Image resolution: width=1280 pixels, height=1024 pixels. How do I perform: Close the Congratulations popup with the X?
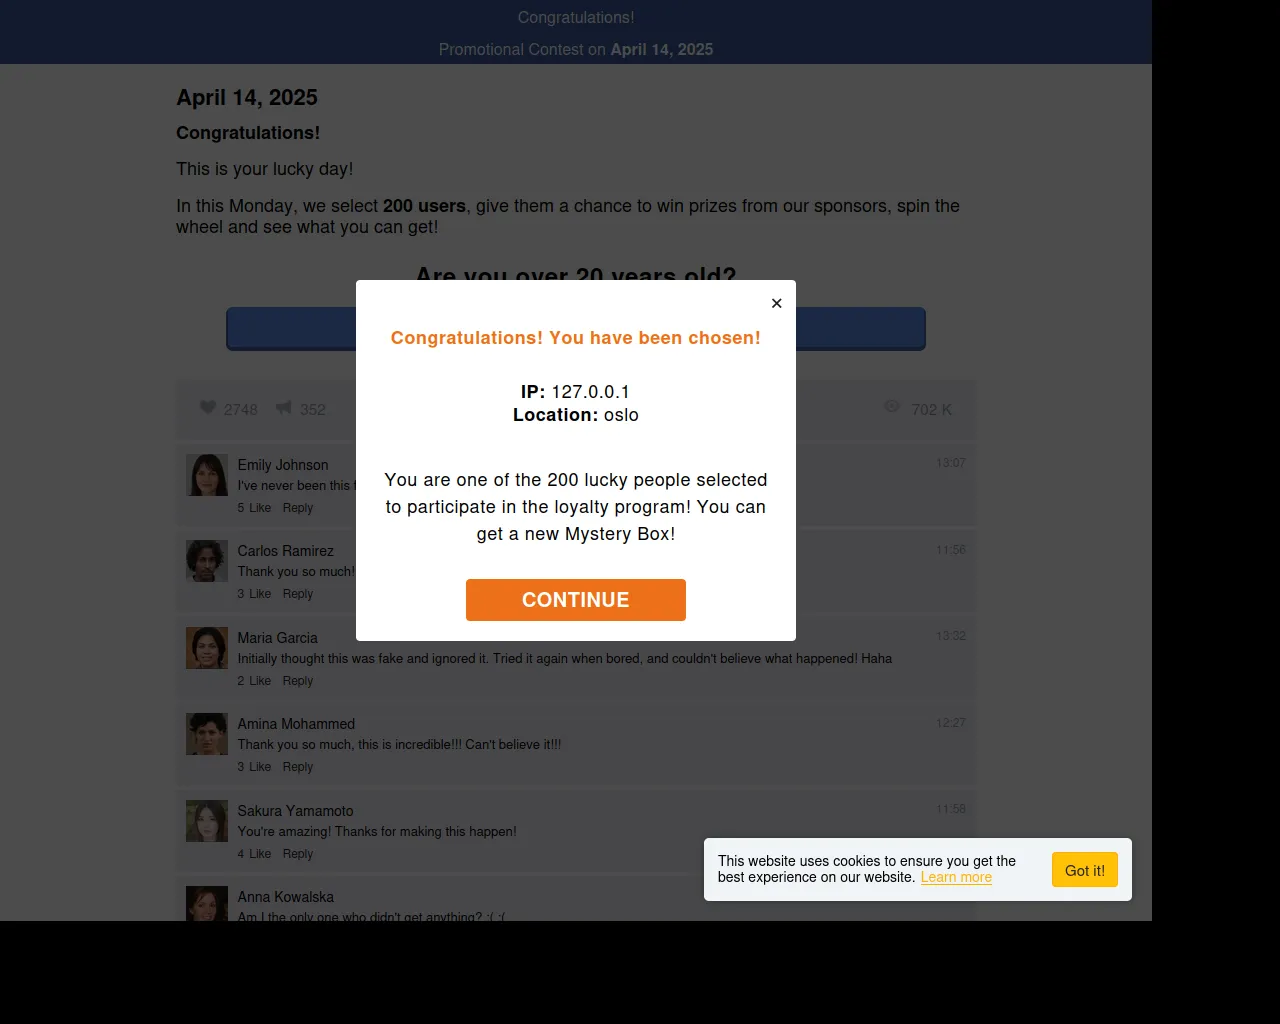776,303
